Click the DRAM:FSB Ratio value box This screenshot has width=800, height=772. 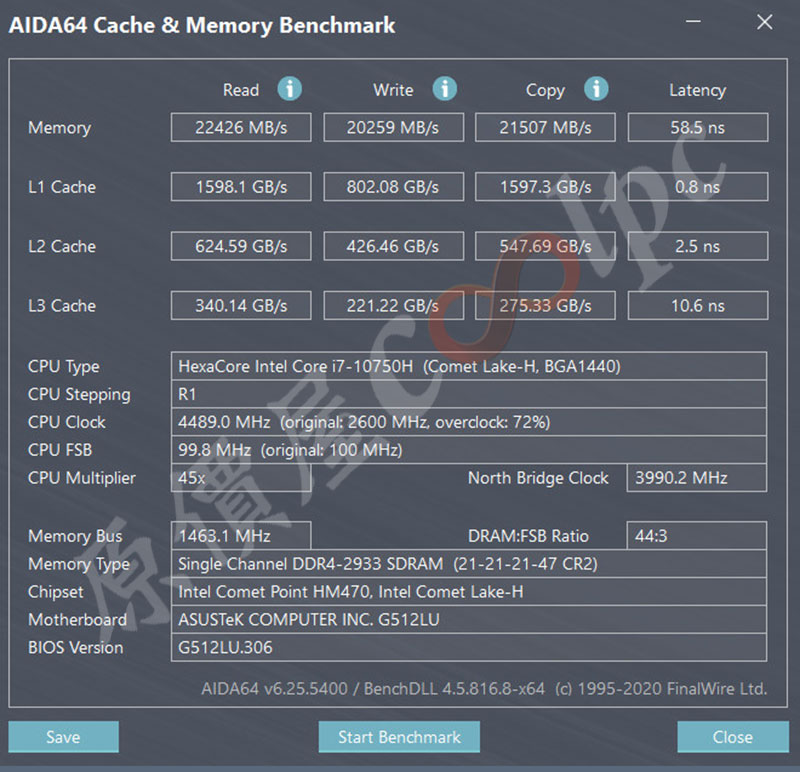click(697, 536)
